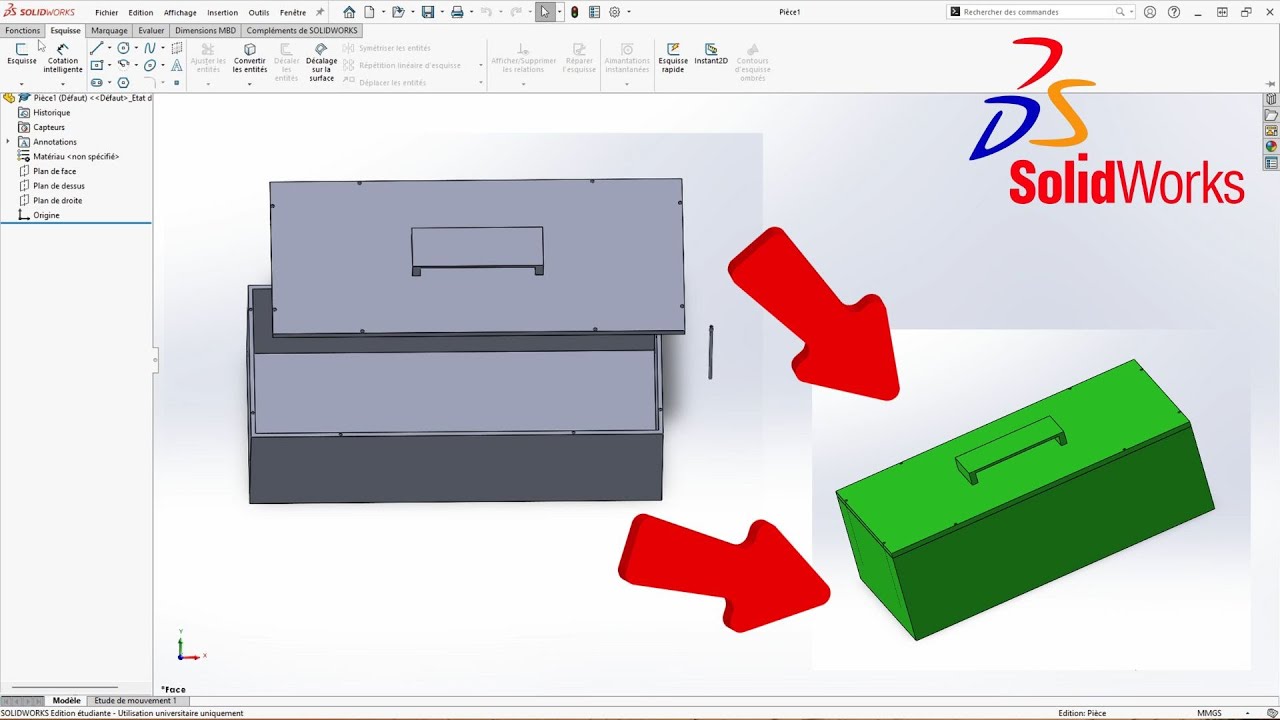
Task: Switch to Compléments de SOLIDWORKS tab
Action: coord(302,31)
